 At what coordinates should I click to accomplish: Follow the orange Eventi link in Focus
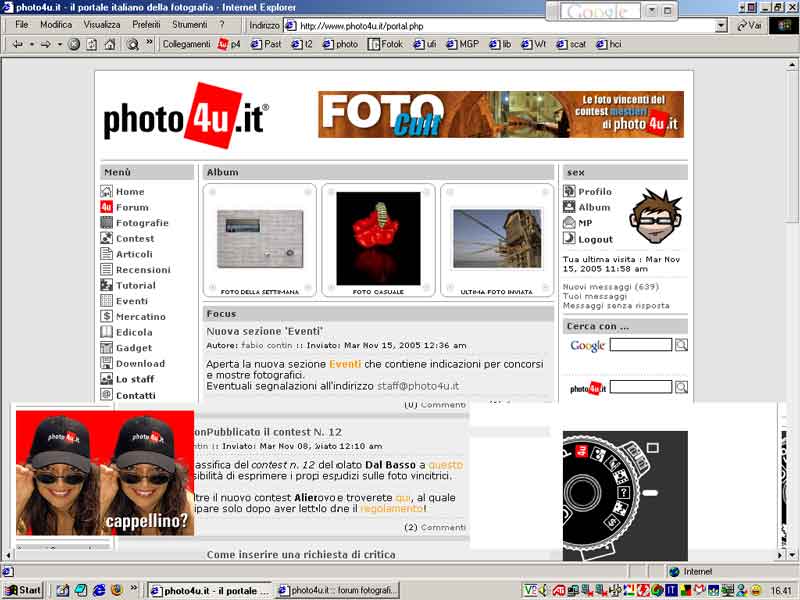(x=345, y=364)
